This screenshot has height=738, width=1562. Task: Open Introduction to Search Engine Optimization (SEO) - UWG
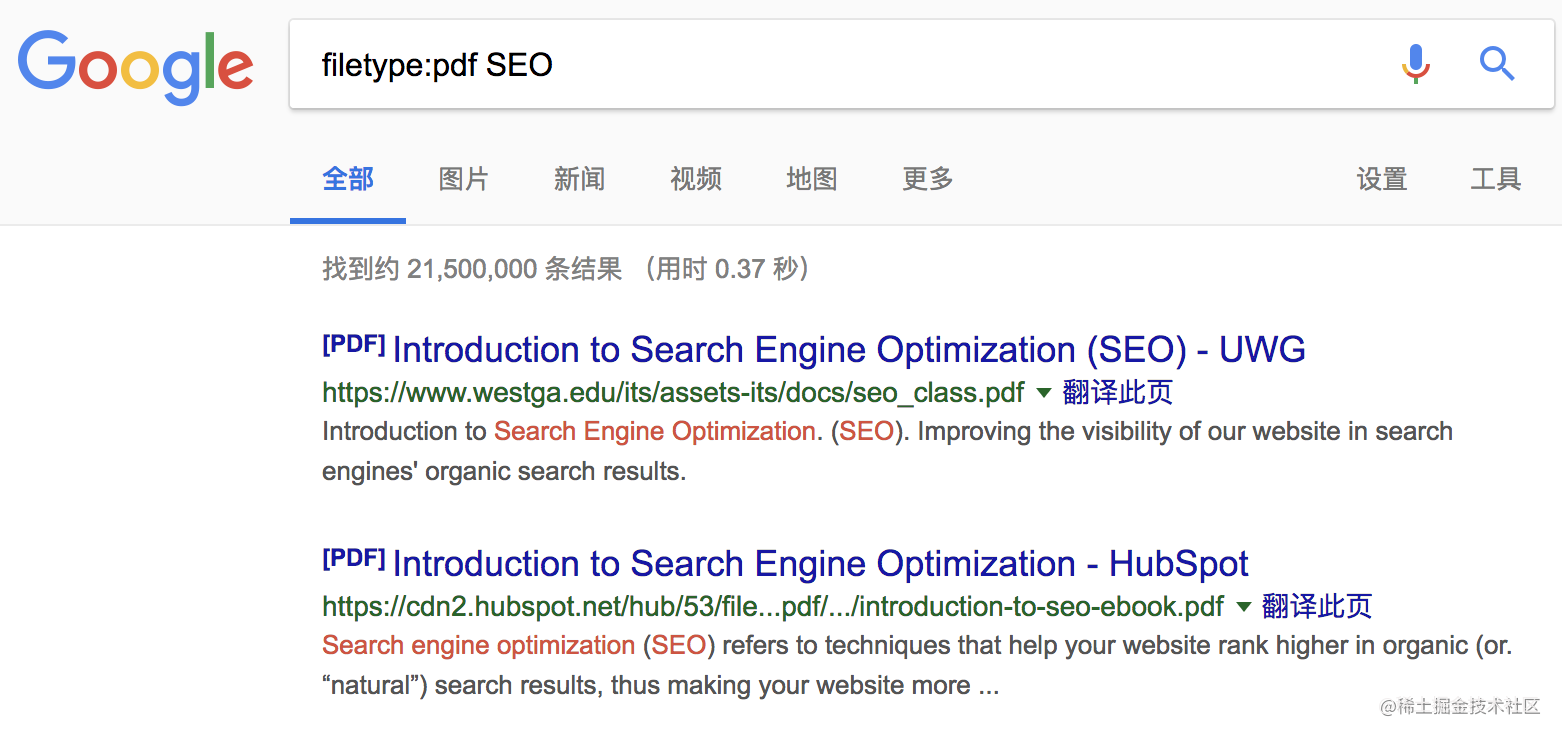point(849,350)
